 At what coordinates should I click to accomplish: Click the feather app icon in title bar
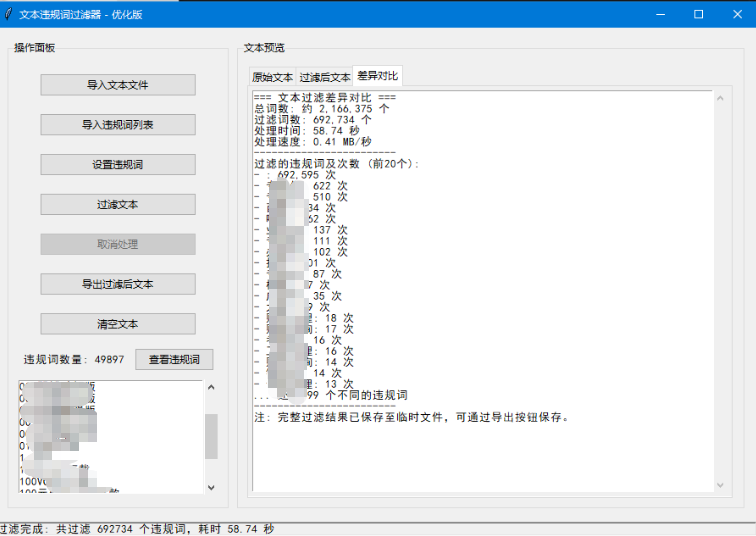click(x=8, y=14)
